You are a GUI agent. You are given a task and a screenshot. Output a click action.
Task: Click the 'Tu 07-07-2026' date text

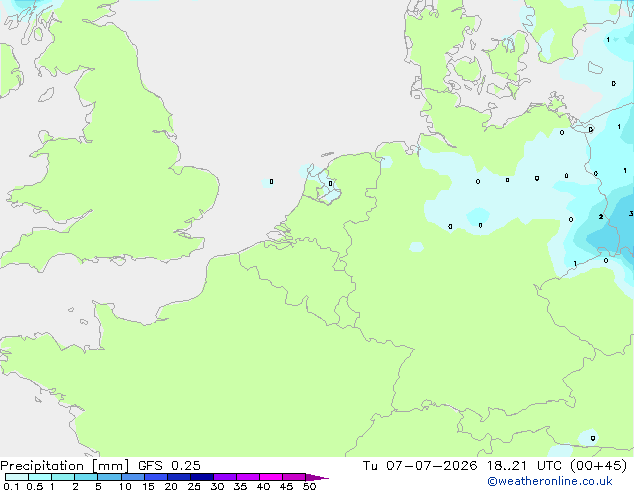420,466
